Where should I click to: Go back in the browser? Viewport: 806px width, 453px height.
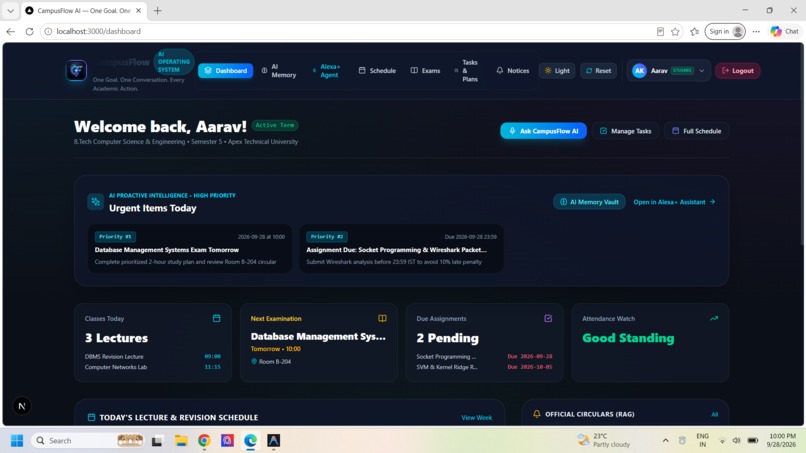click(x=10, y=31)
